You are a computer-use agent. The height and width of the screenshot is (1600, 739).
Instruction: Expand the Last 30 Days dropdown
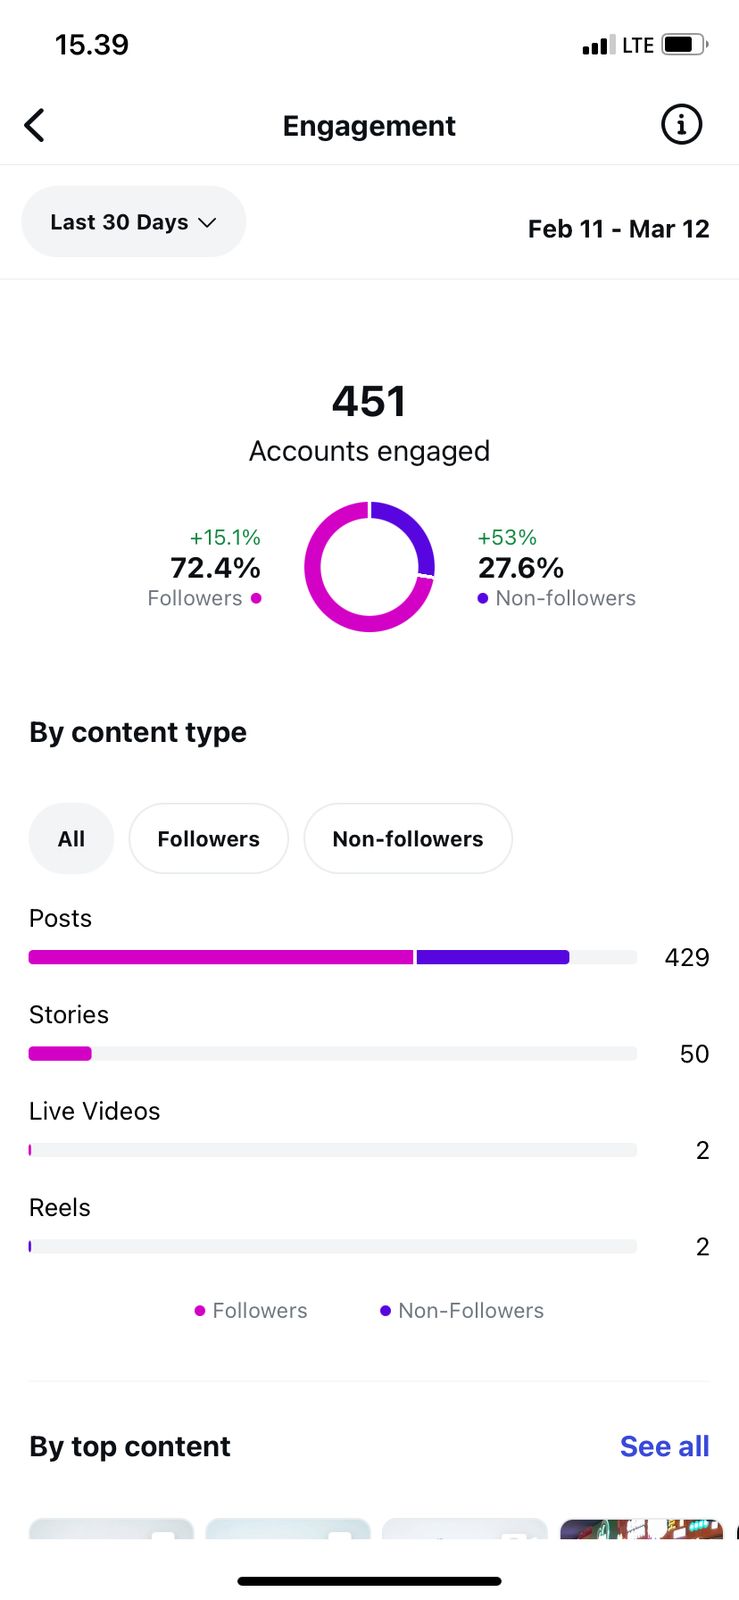[133, 222]
